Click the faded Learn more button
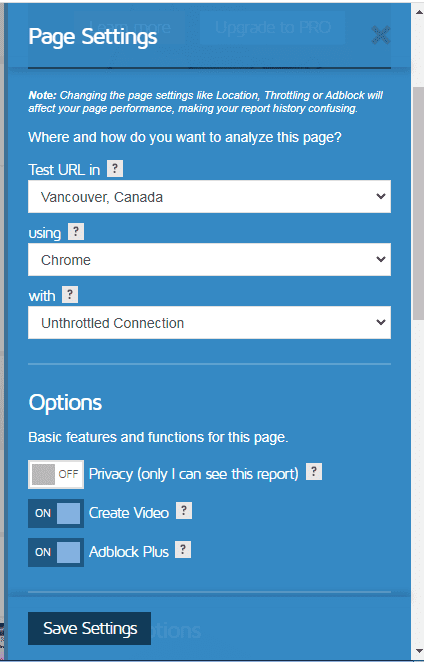 point(129,27)
